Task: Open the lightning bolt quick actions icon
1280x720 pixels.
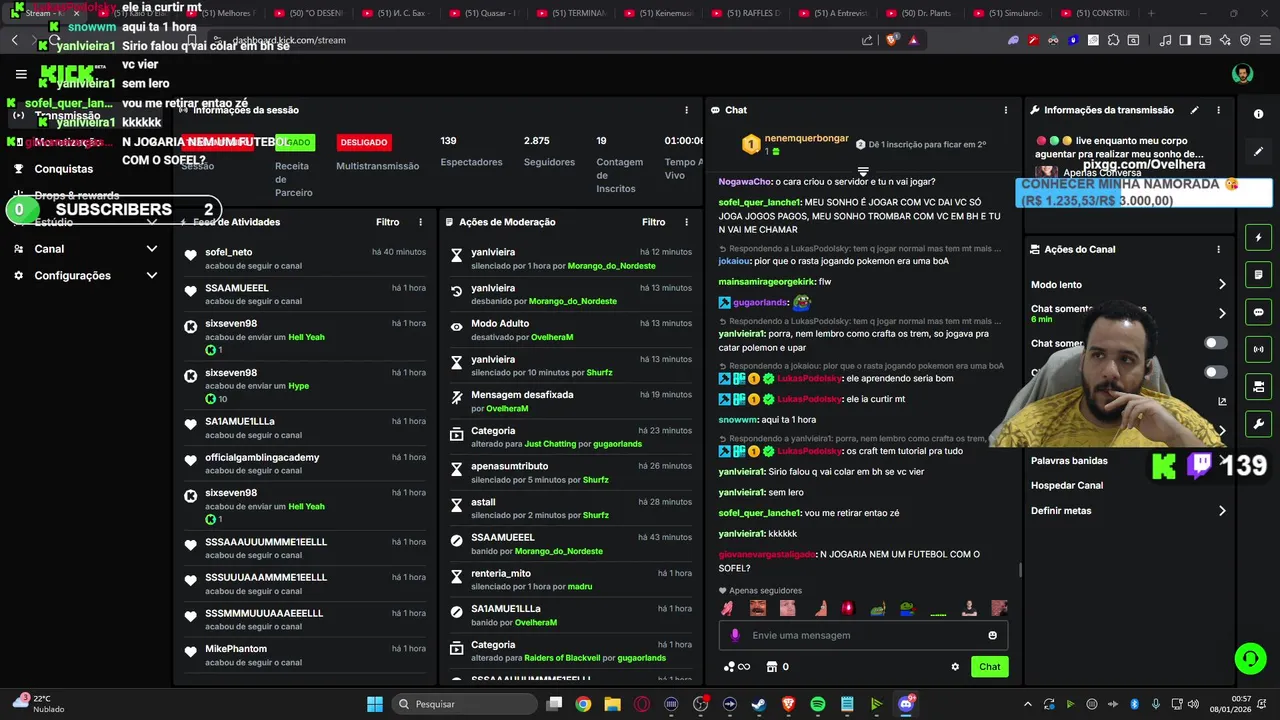Action: [1258, 238]
